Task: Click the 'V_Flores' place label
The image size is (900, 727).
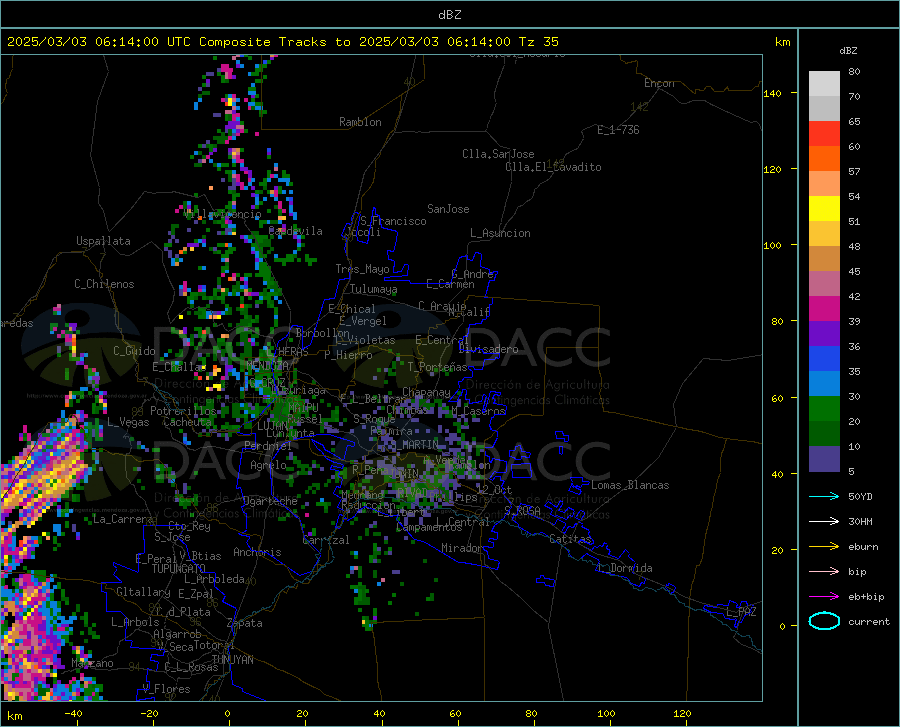Action: [x=166, y=689]
